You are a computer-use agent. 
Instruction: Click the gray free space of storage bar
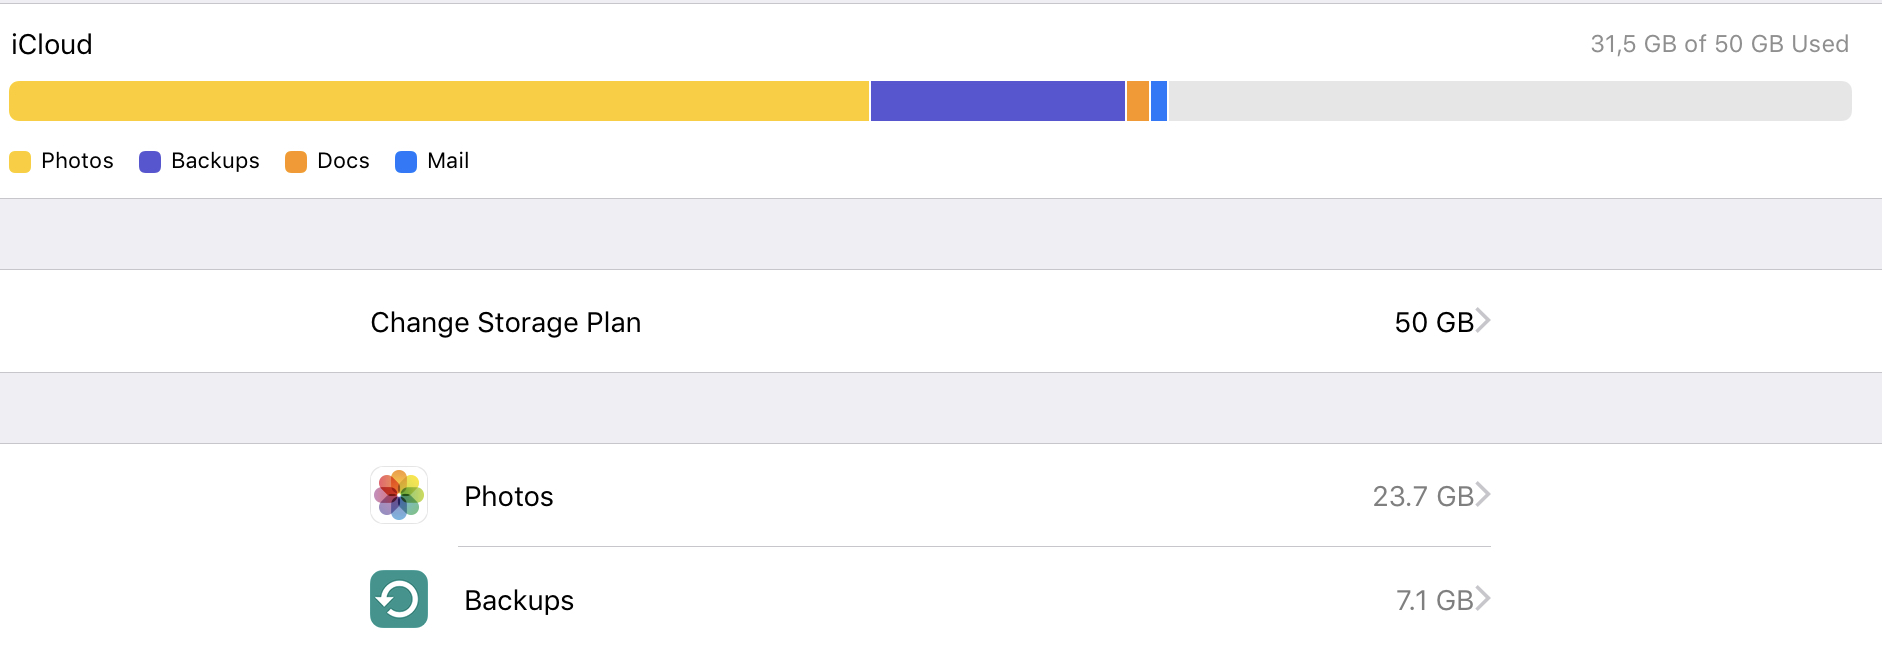1510,101
